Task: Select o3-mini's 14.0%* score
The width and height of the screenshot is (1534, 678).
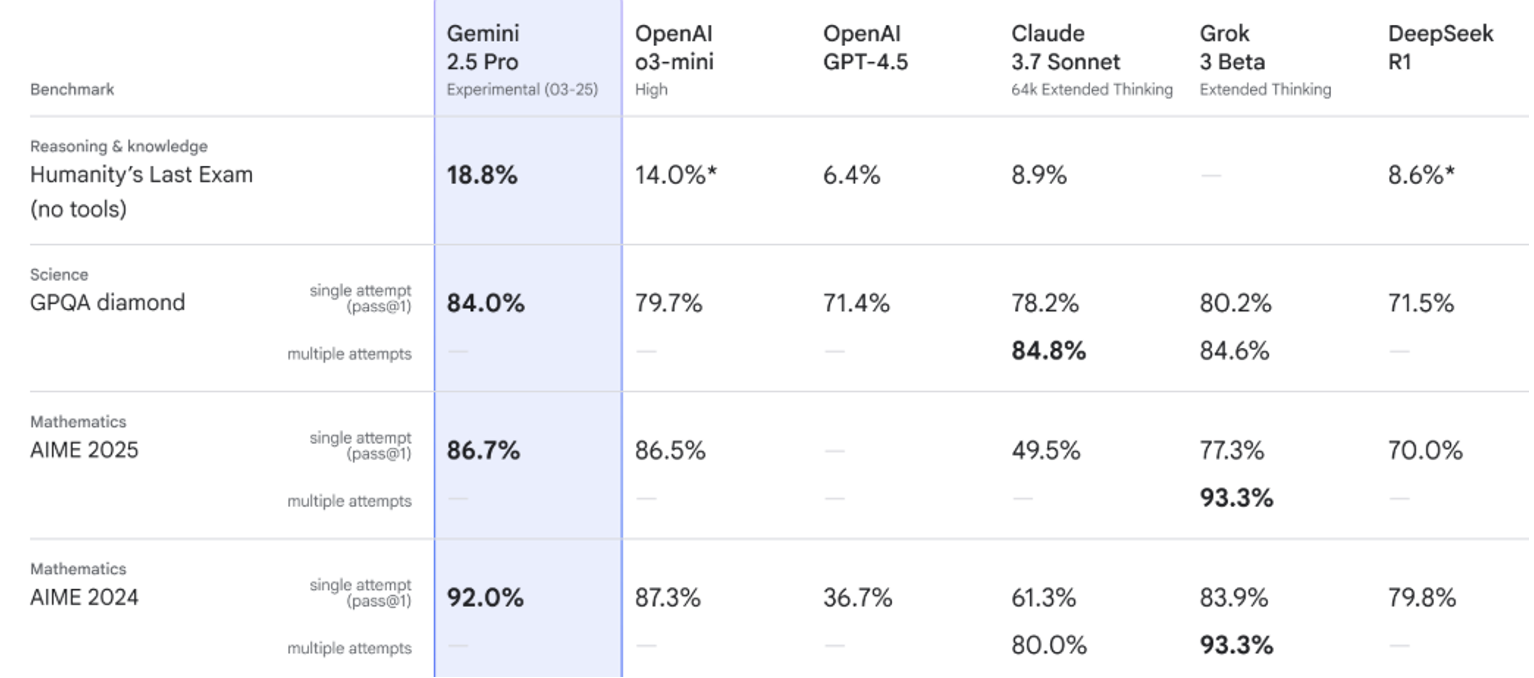Action: (x=676, y=176)
